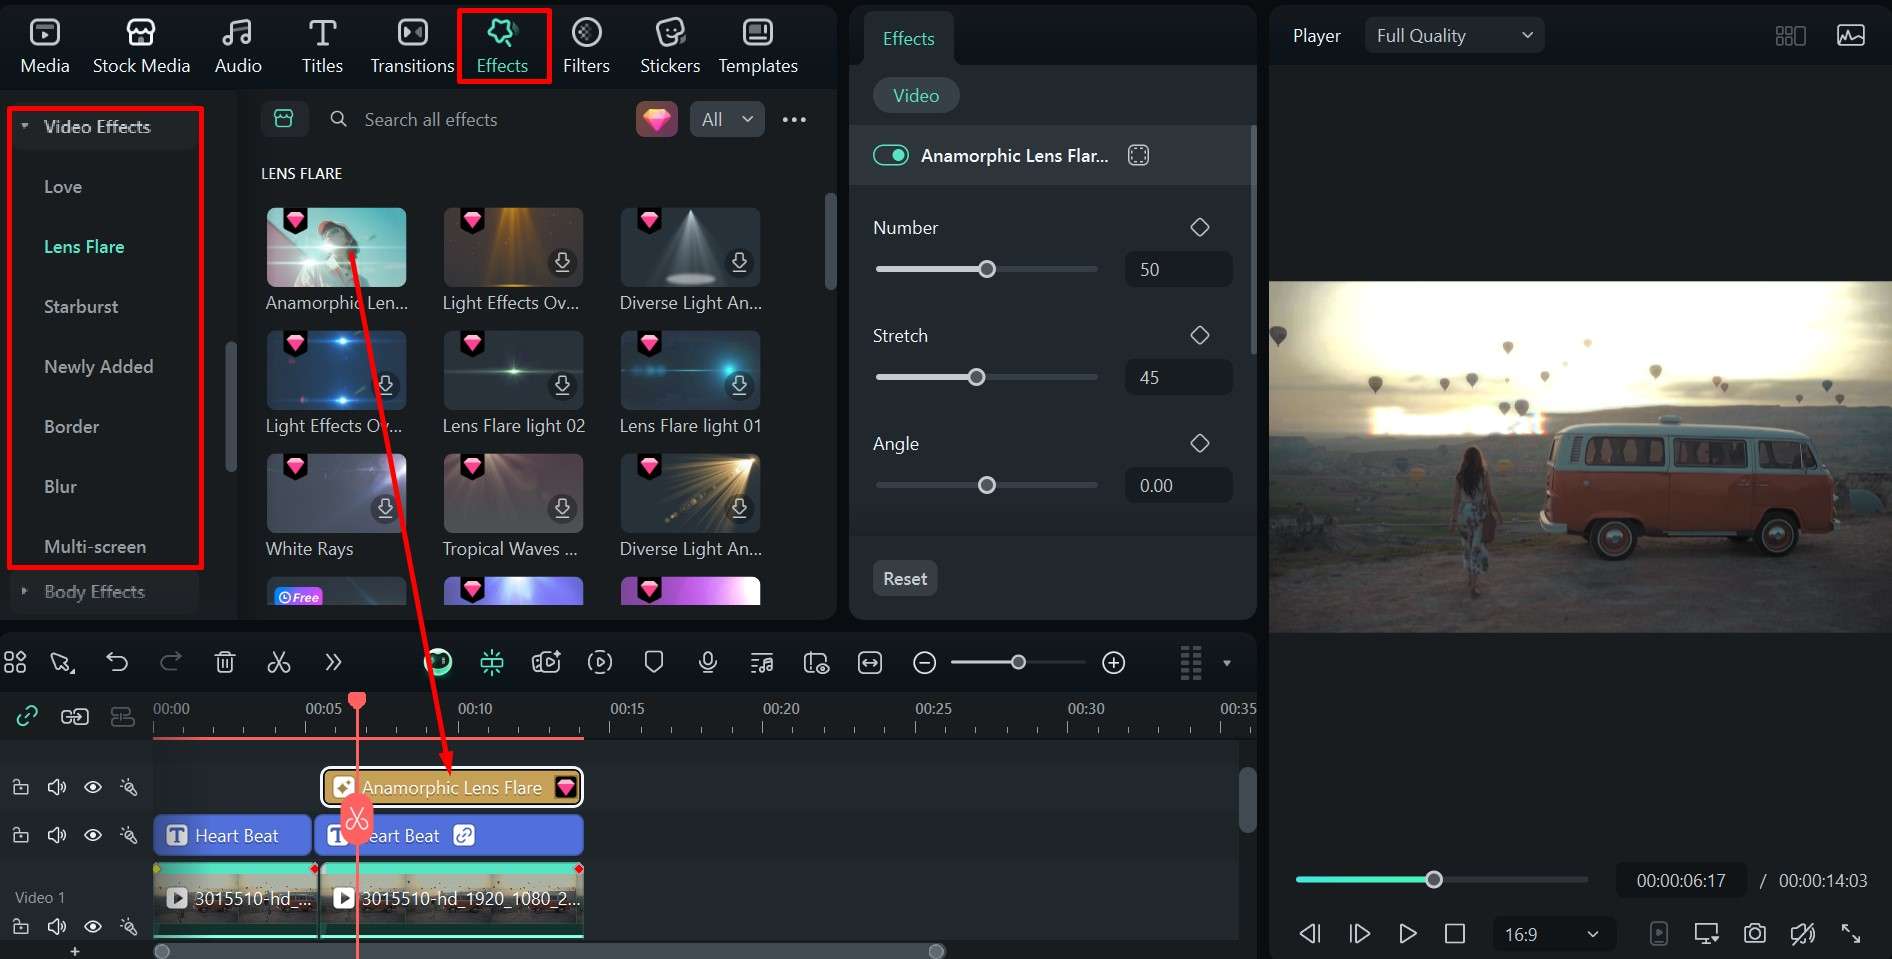Select the Blur effects category

click(x=60, y=486)
